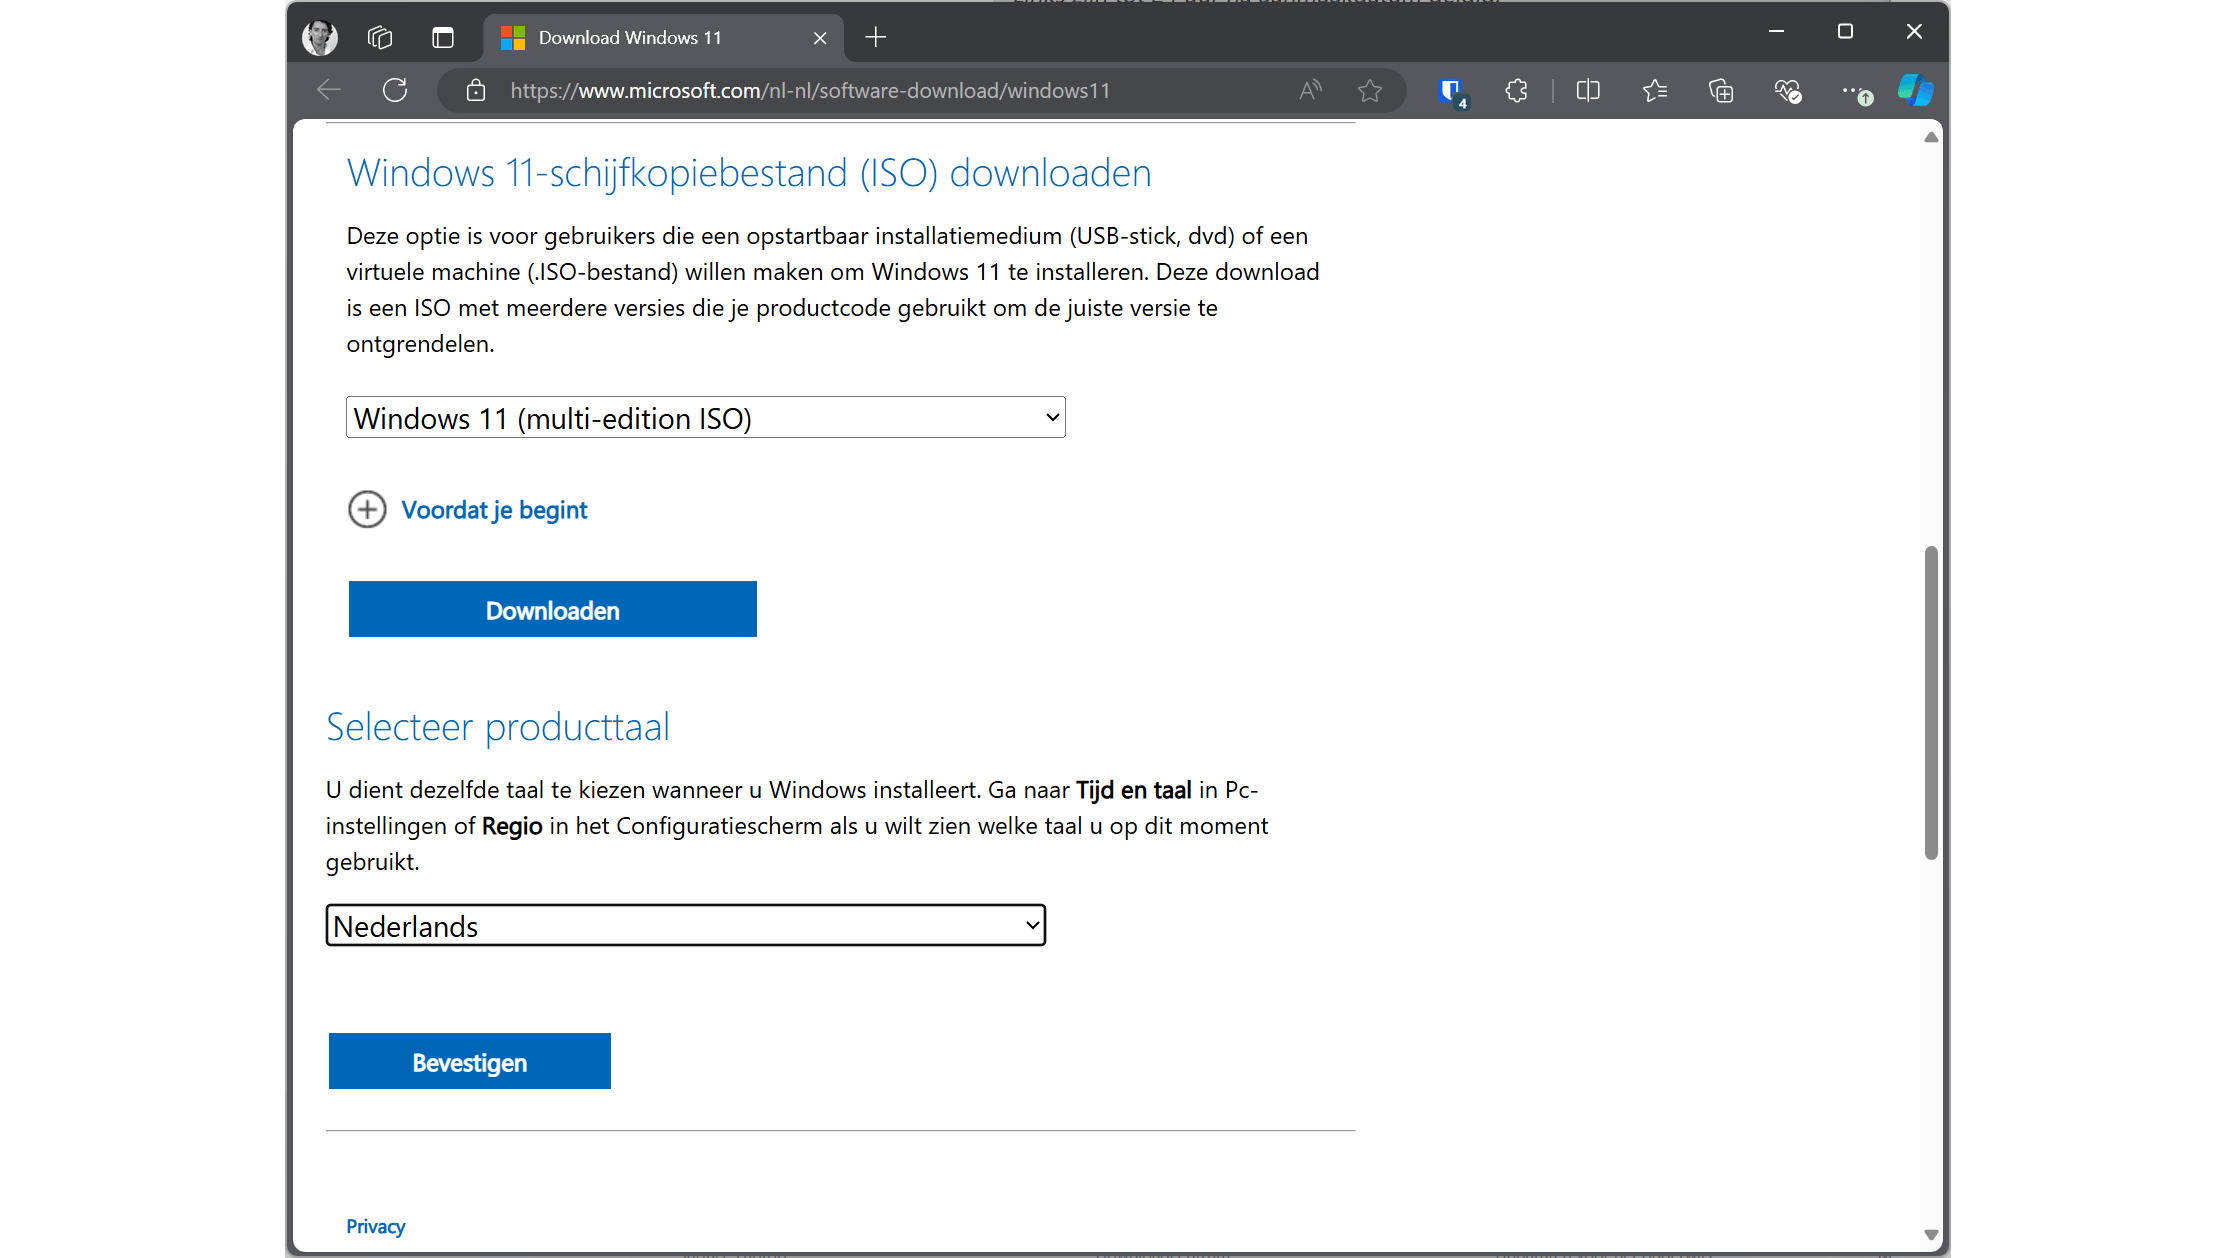Launch the Copilot sidebar icon
Image resolution: width=2236 pixels, height=1258 pixels.
click(1915, 91)
